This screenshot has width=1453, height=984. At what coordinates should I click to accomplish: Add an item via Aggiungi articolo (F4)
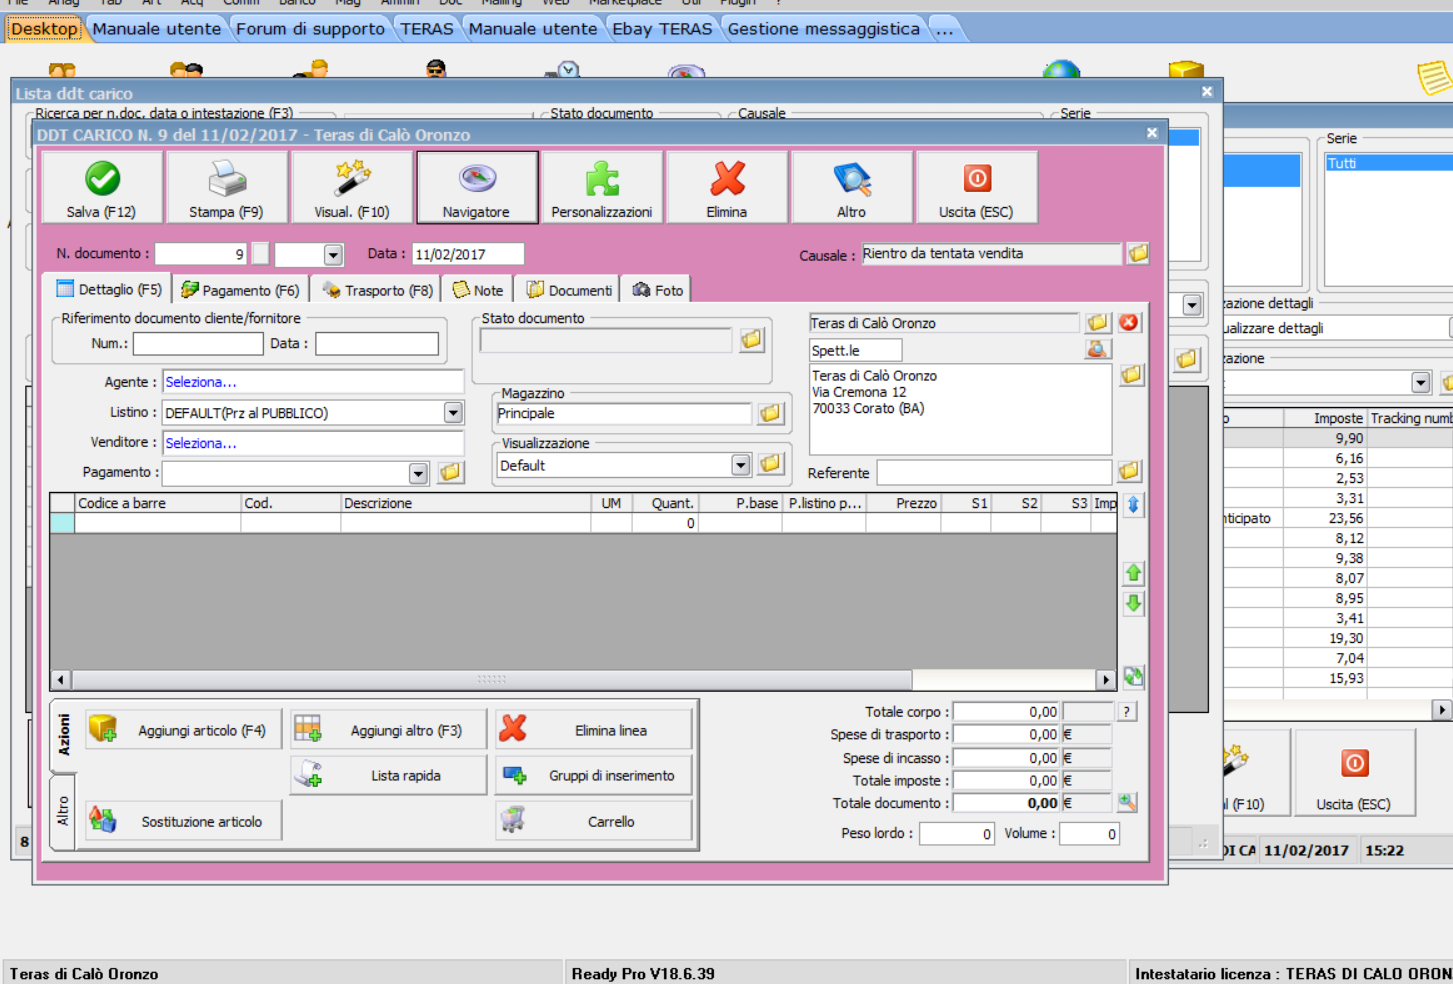coord(183,730)
